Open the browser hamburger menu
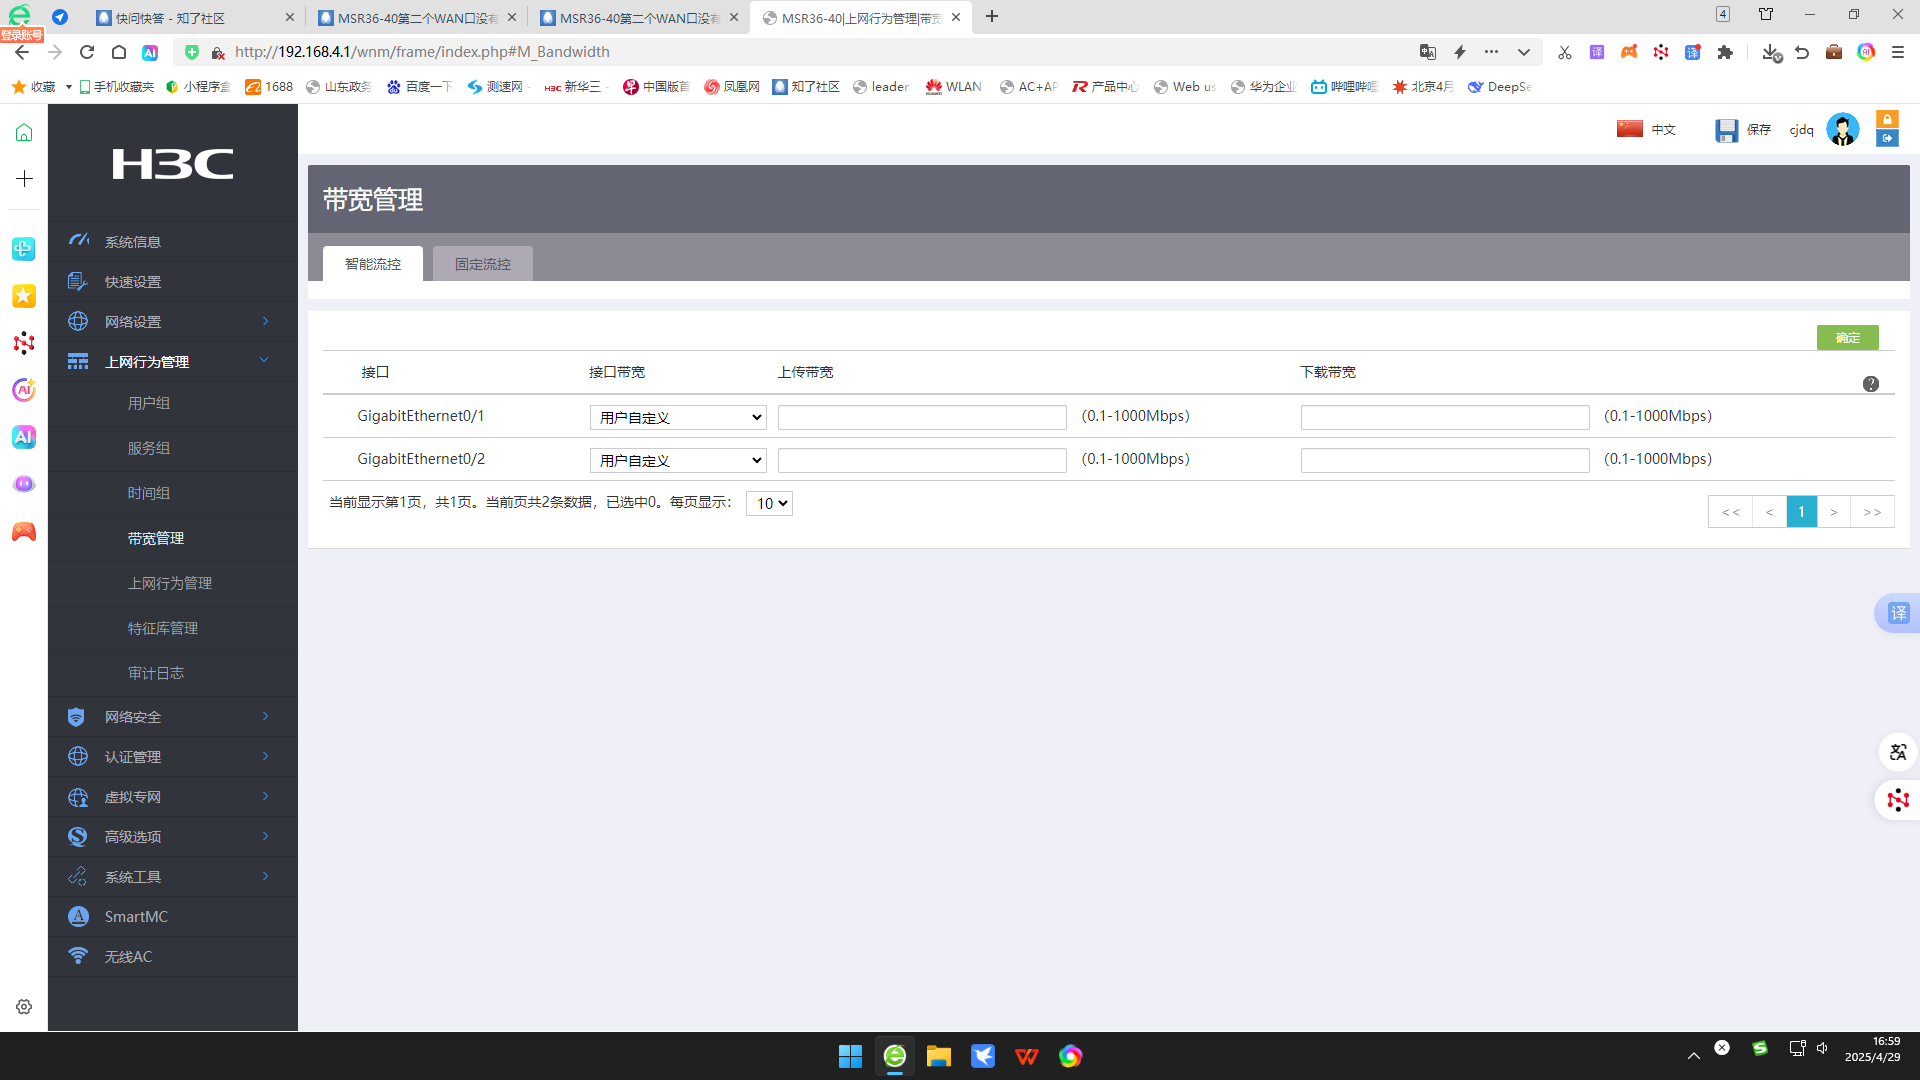Viewport: 1920px width, 1080px height. click(x=1898, y=52)
